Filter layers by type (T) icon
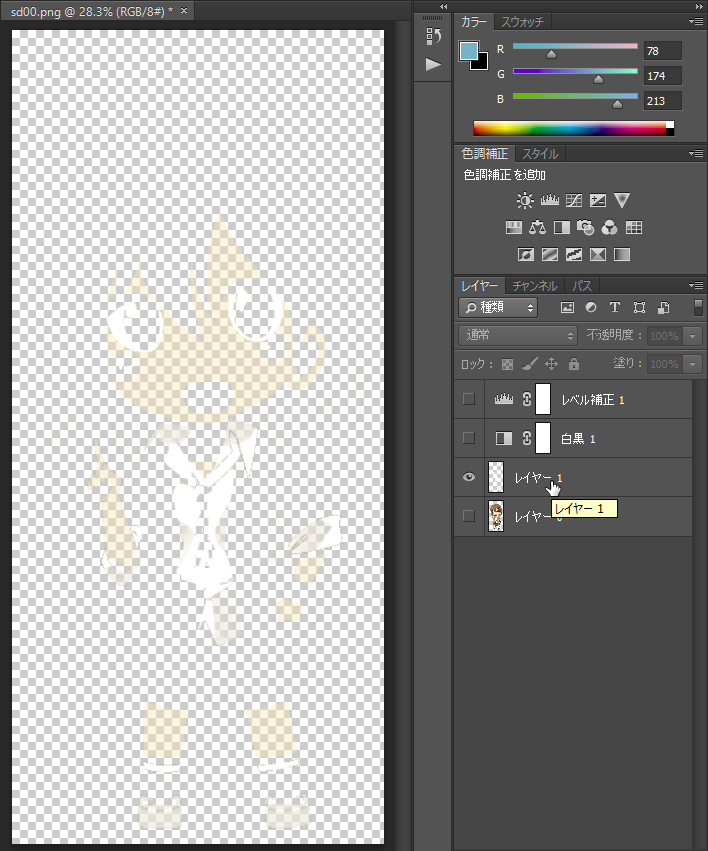 [x=614, y=308]
